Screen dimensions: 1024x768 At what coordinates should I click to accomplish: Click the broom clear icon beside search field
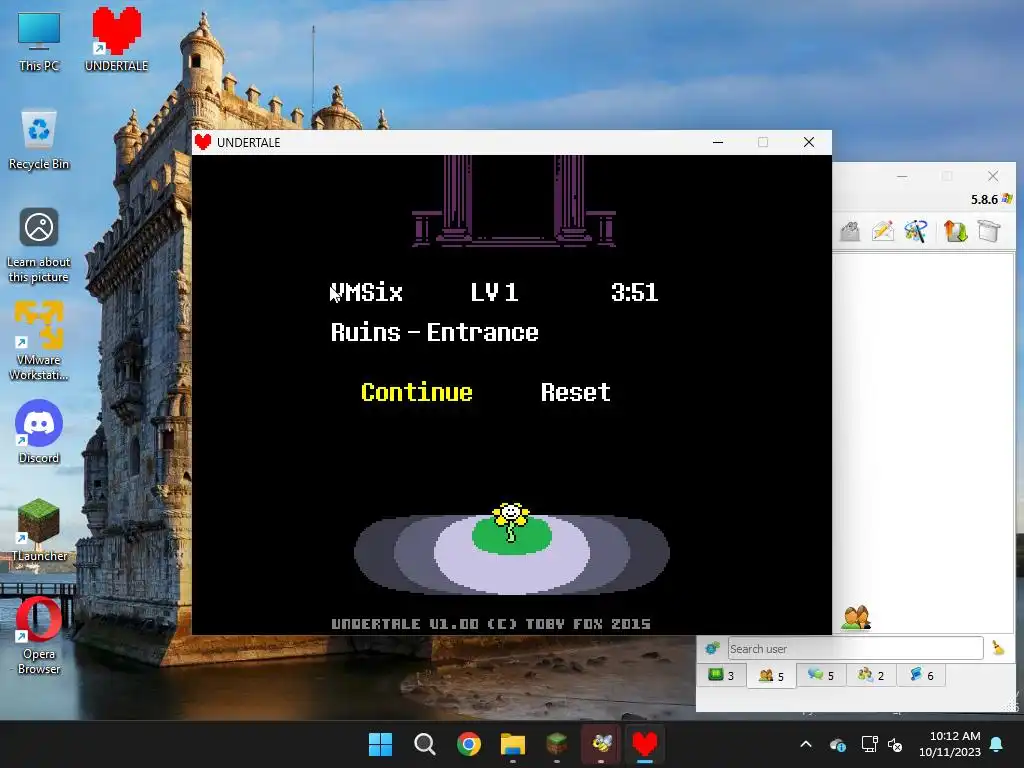click(998, 648)
